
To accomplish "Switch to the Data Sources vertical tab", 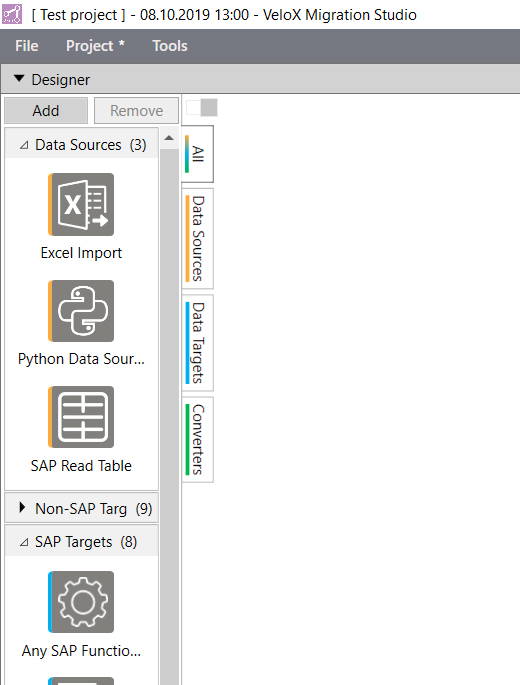I will (198, 239).
